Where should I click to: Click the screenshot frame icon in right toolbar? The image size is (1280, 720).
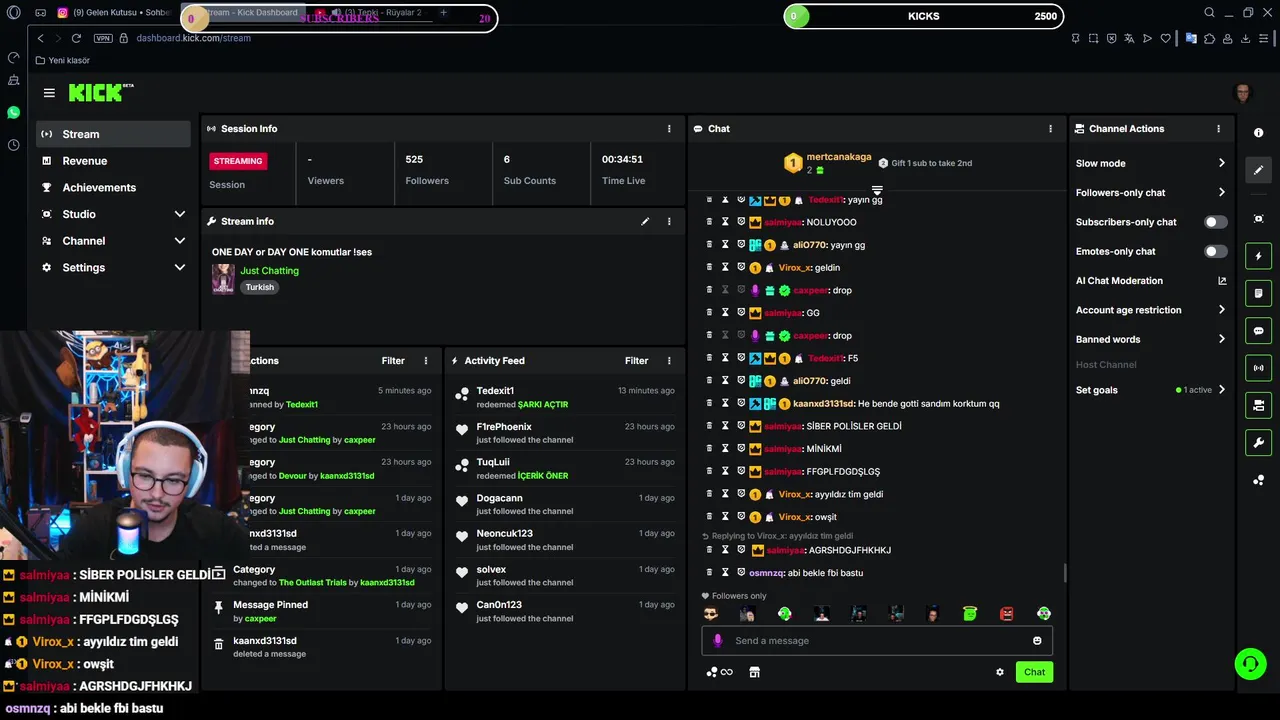[1258, 219]
